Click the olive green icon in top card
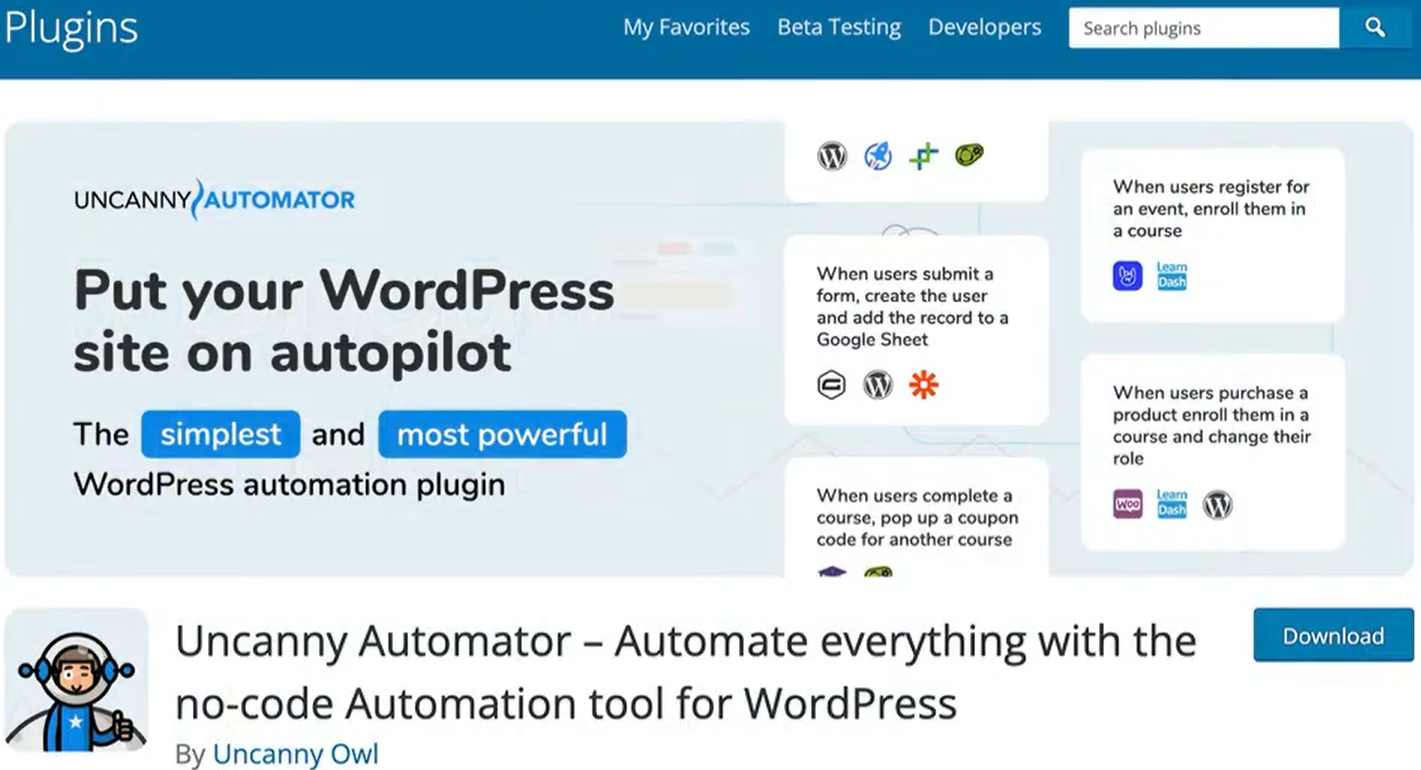 point(969,155)
